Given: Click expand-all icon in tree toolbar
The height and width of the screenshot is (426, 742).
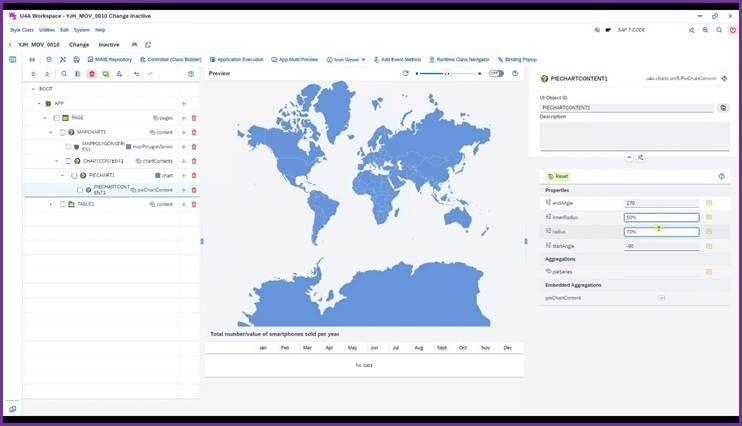Looking at the screenshot, I should click(x=33, y=74).
